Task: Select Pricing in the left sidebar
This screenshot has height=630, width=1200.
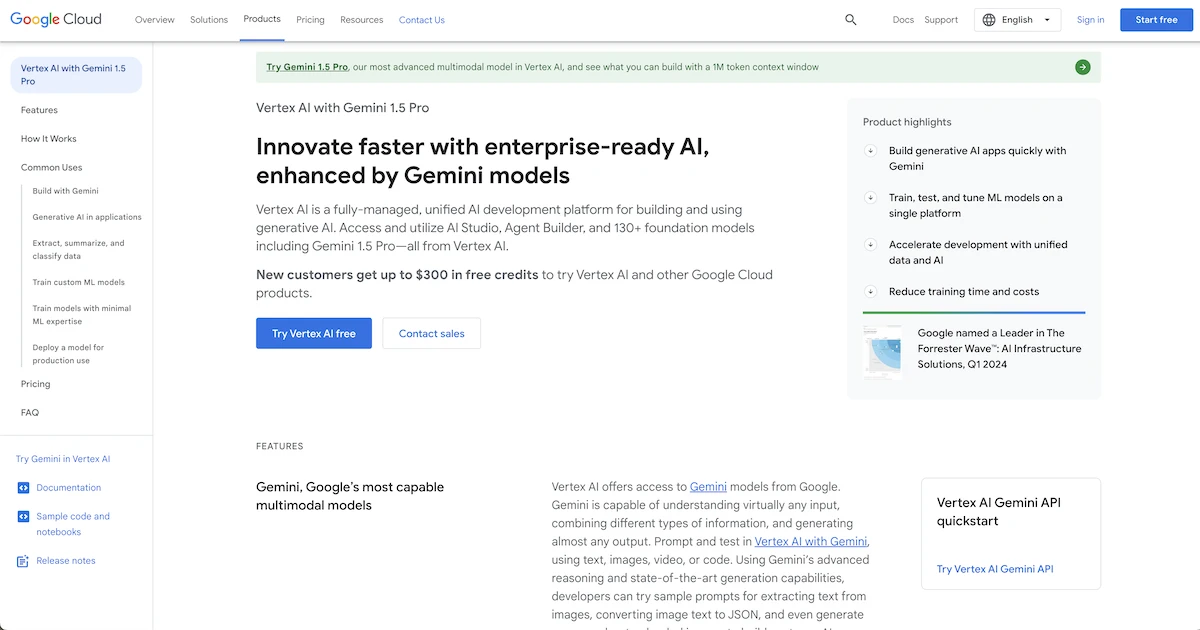Action: click(x=35, y=384)
